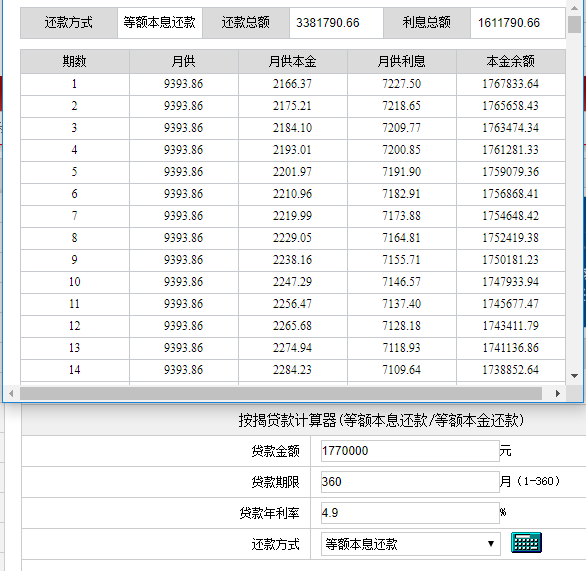Click the 贷款期限 input field
The image size is (586, 571).
click(410, 482)
